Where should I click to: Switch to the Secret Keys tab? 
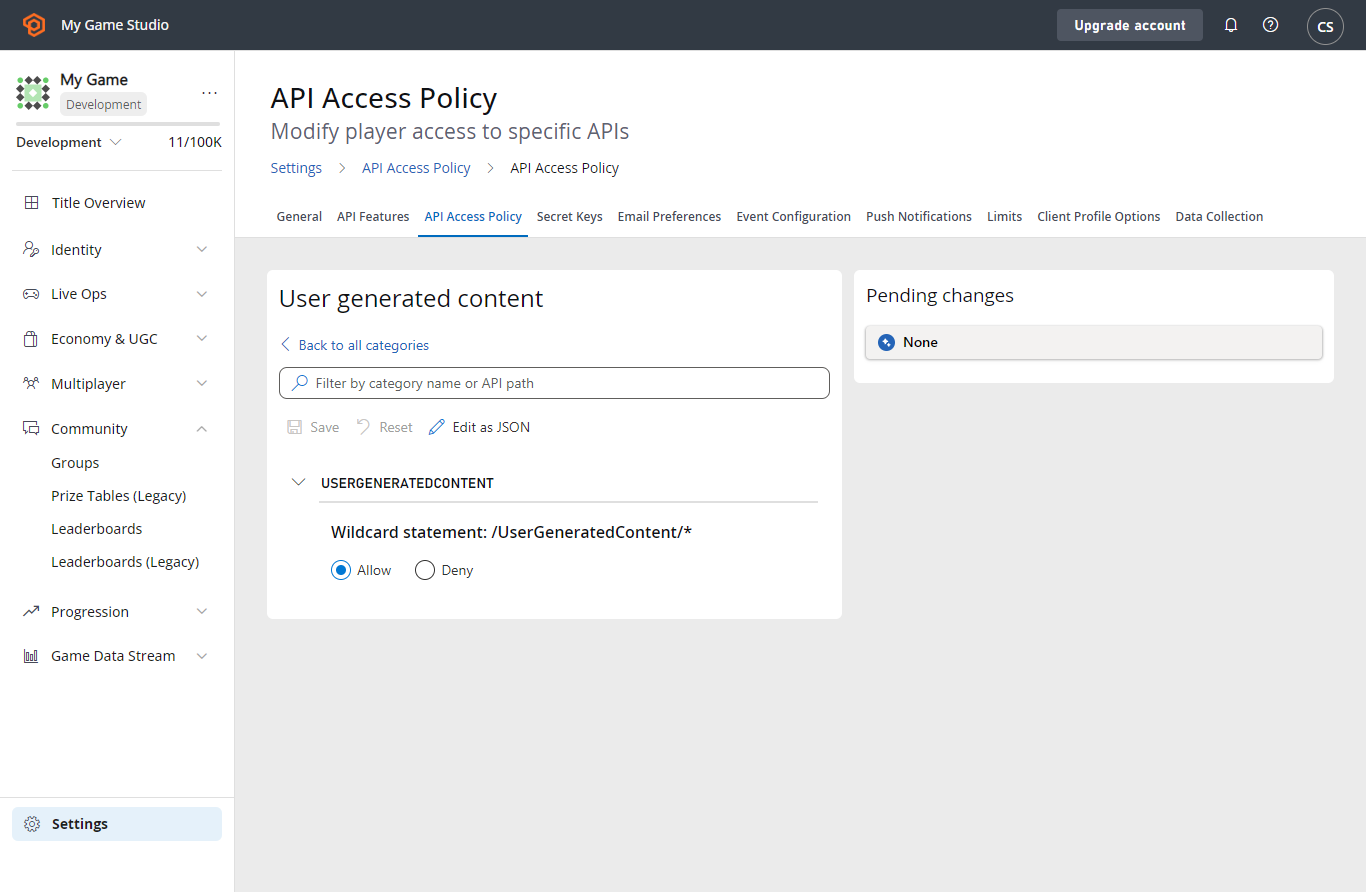(570, 217)
